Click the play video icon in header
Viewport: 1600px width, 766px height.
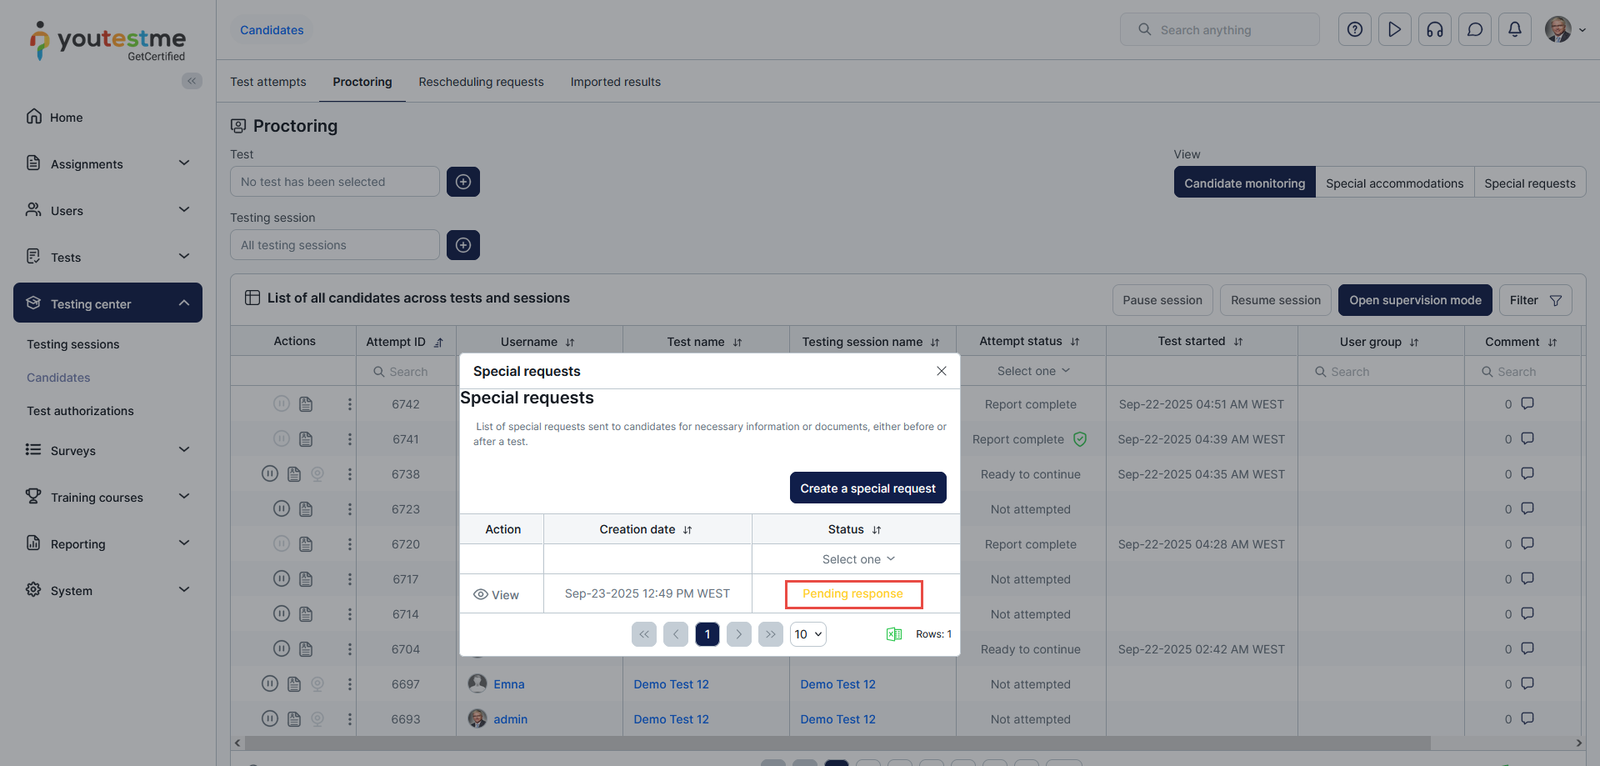pos(1394,30)
